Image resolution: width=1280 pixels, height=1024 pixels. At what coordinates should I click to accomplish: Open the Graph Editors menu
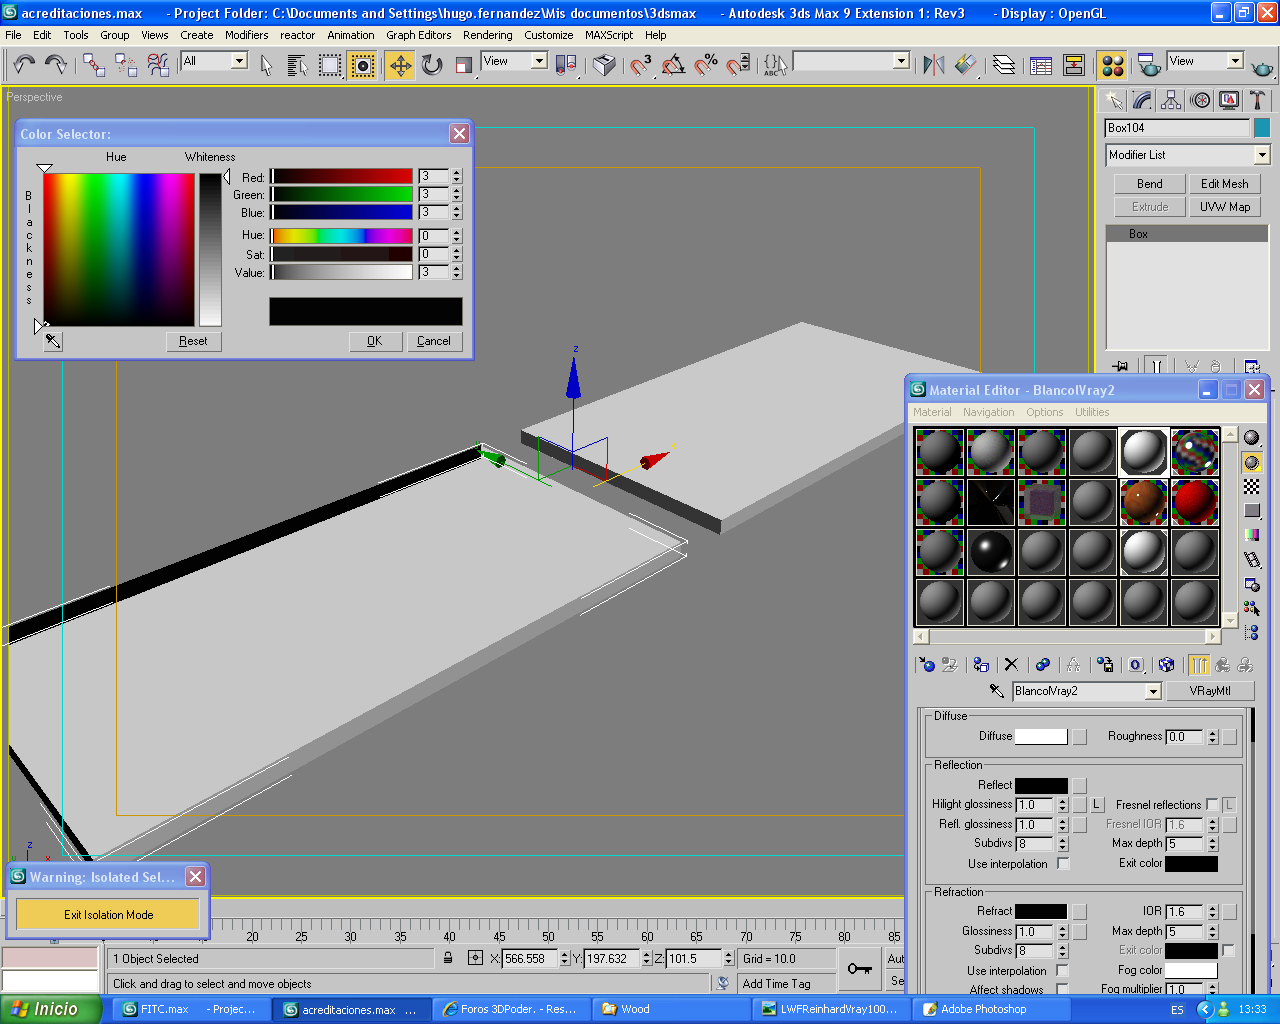coord(419,35)
